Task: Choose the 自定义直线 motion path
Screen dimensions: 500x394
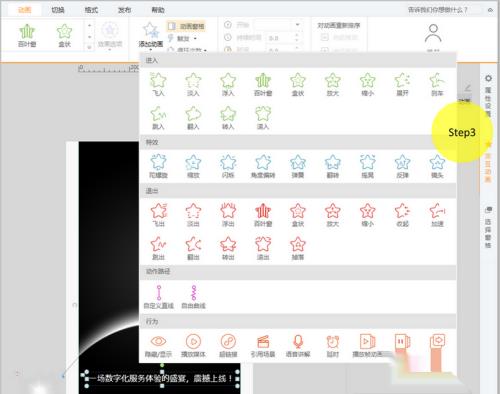Action: pos(158,297)
